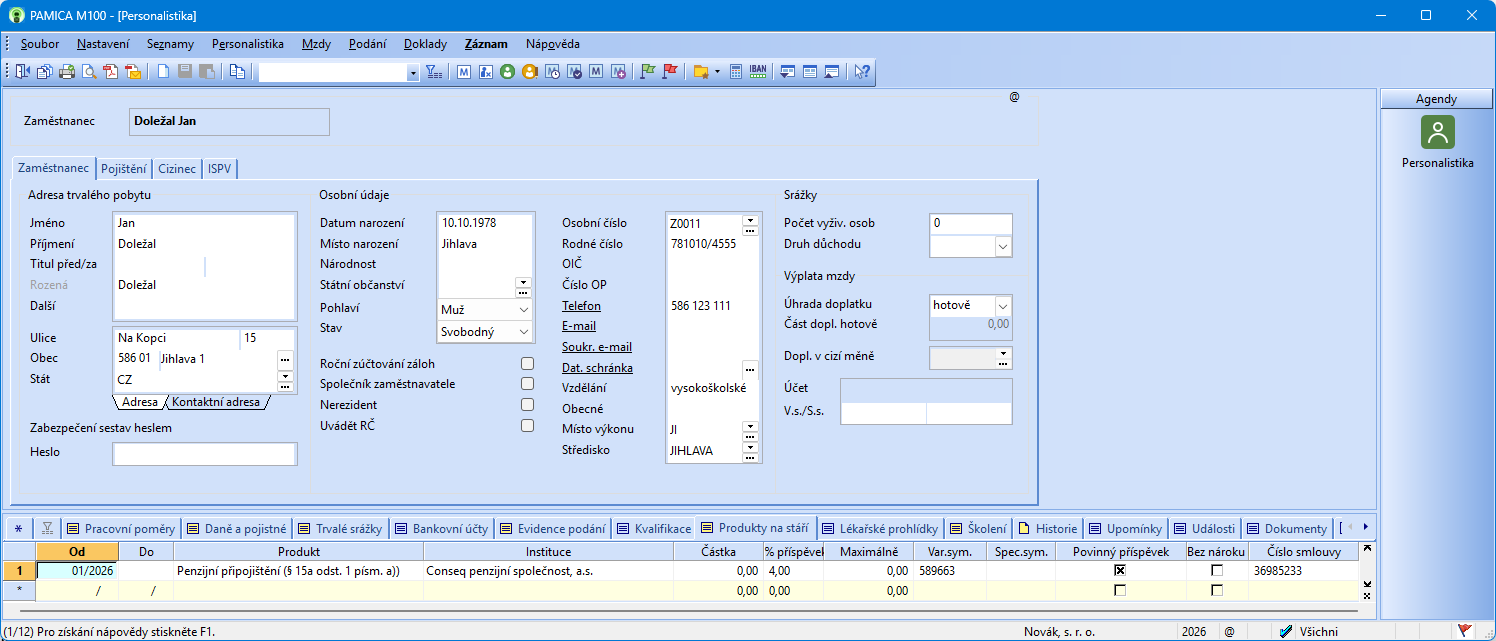Viewport: 1496px width, 641px height.
Task: Click the filter funnel toolbar icon
Action: tap(434, 72)
